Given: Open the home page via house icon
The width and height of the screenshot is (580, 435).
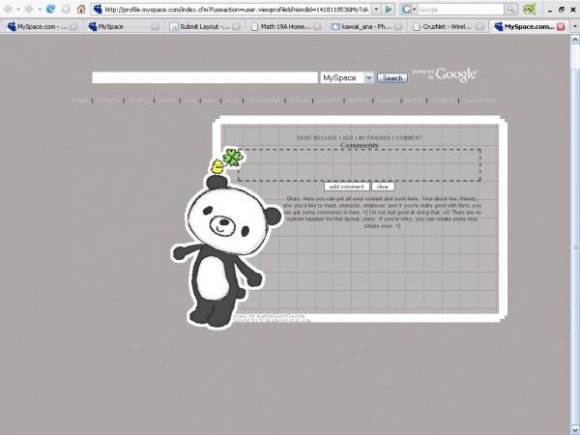Looking at the screenshot, I should [81, 9].
